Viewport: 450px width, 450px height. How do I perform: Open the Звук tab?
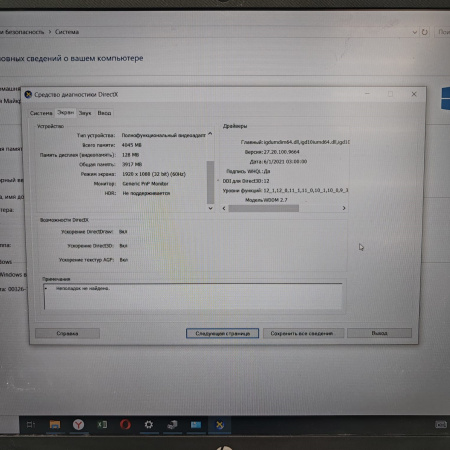tap(85, 113)
